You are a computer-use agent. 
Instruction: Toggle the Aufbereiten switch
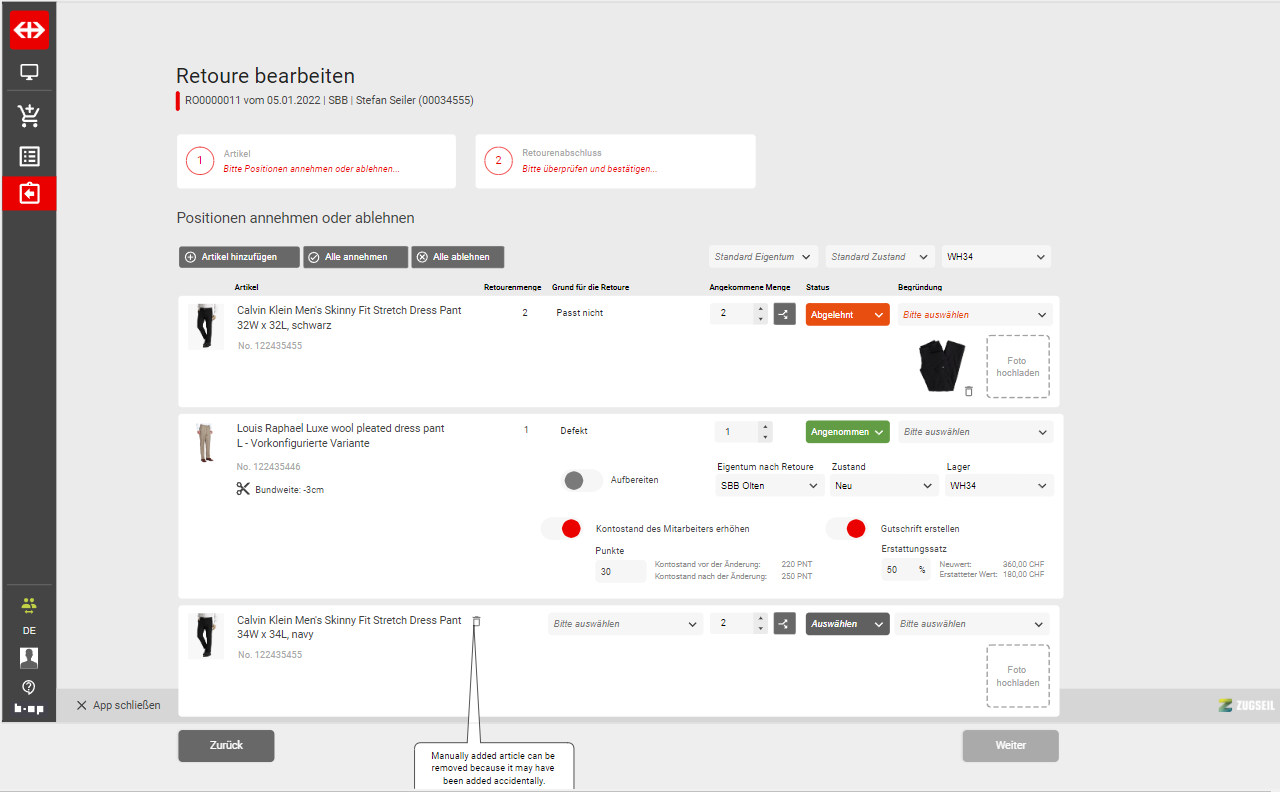(x=583, y=480)
